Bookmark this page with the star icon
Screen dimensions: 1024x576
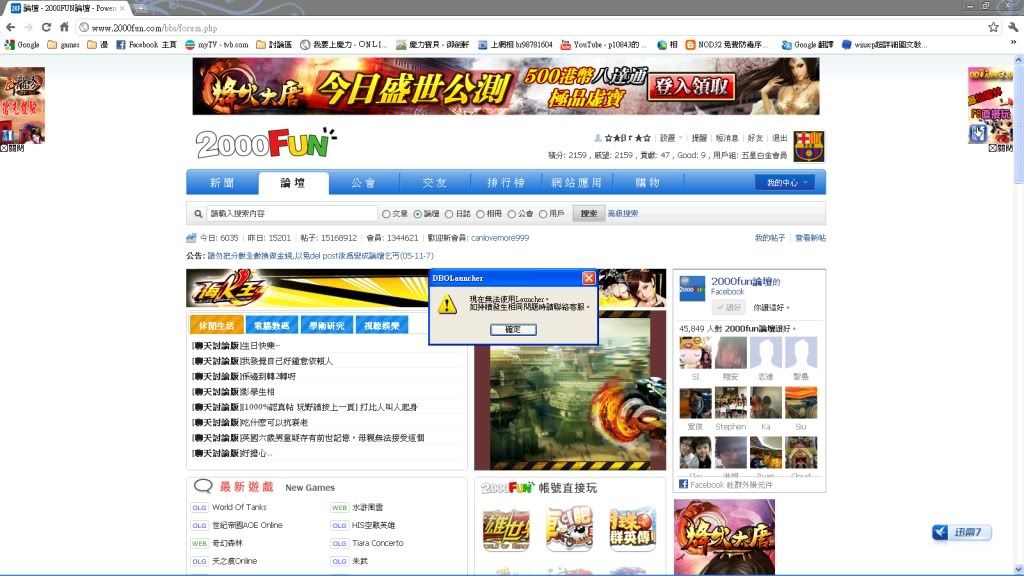tap(993, 27)
